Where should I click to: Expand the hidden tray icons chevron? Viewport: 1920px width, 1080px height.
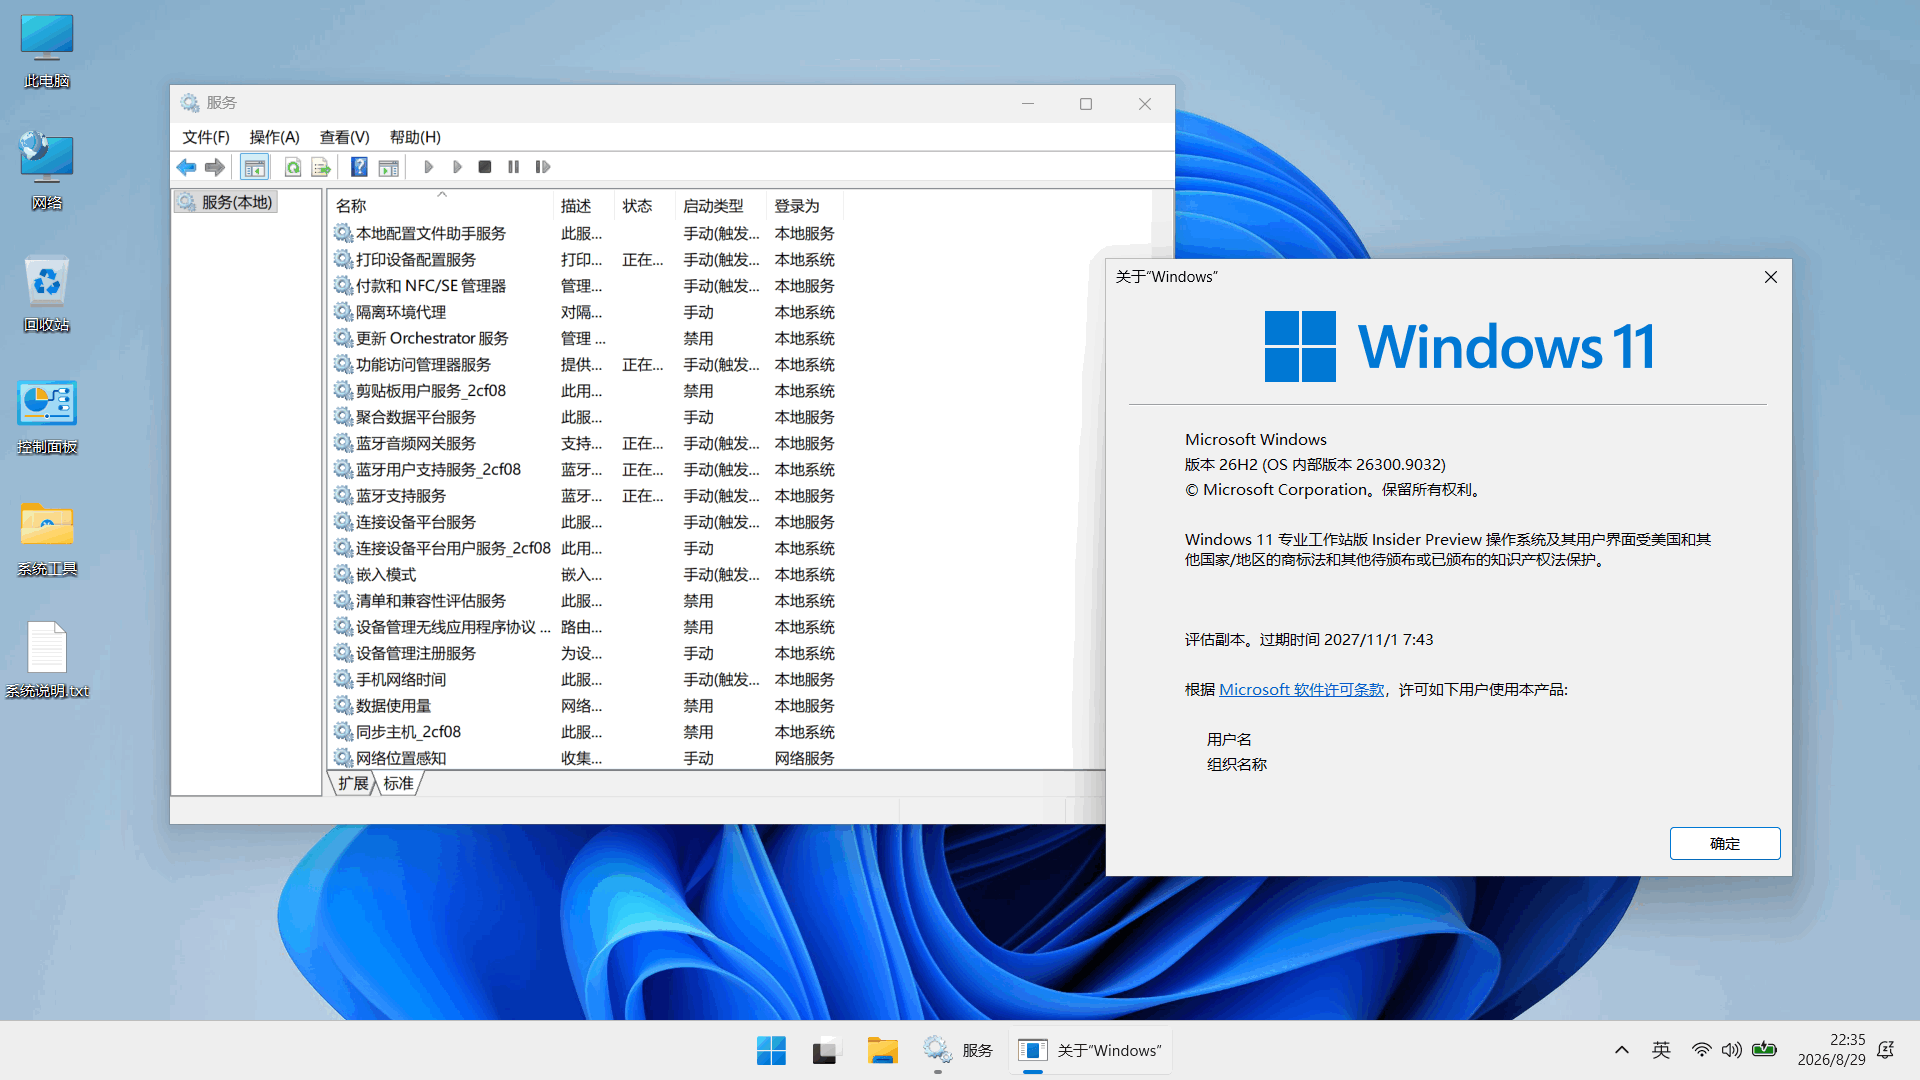point(1622,1050)
